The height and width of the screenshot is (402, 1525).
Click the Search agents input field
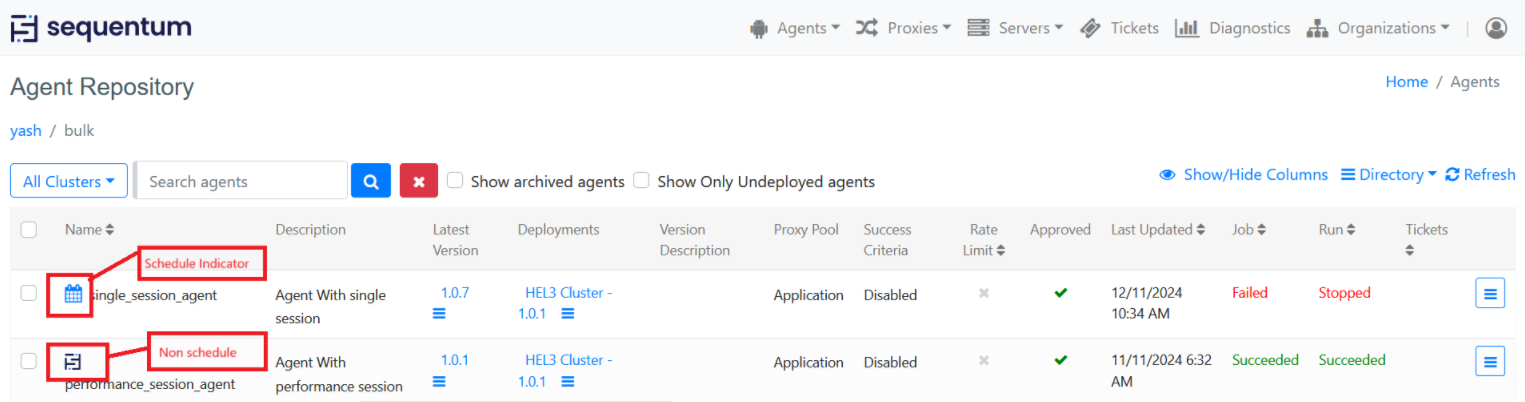coord(242,181)
